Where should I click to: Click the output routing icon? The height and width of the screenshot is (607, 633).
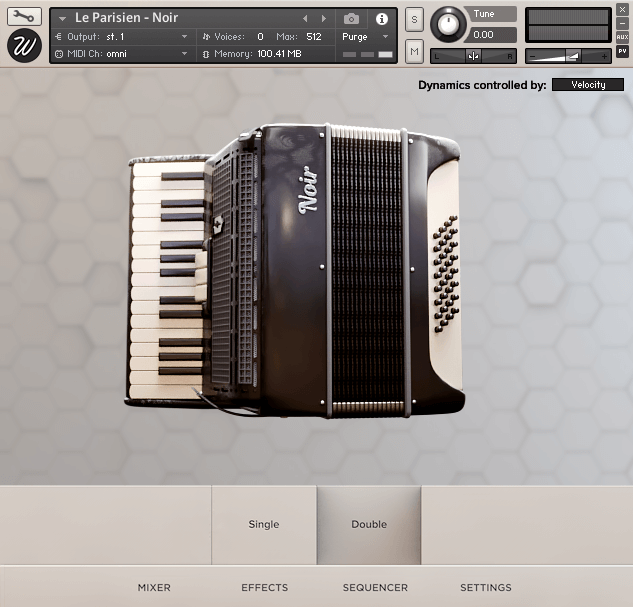(x=59, y=37)
